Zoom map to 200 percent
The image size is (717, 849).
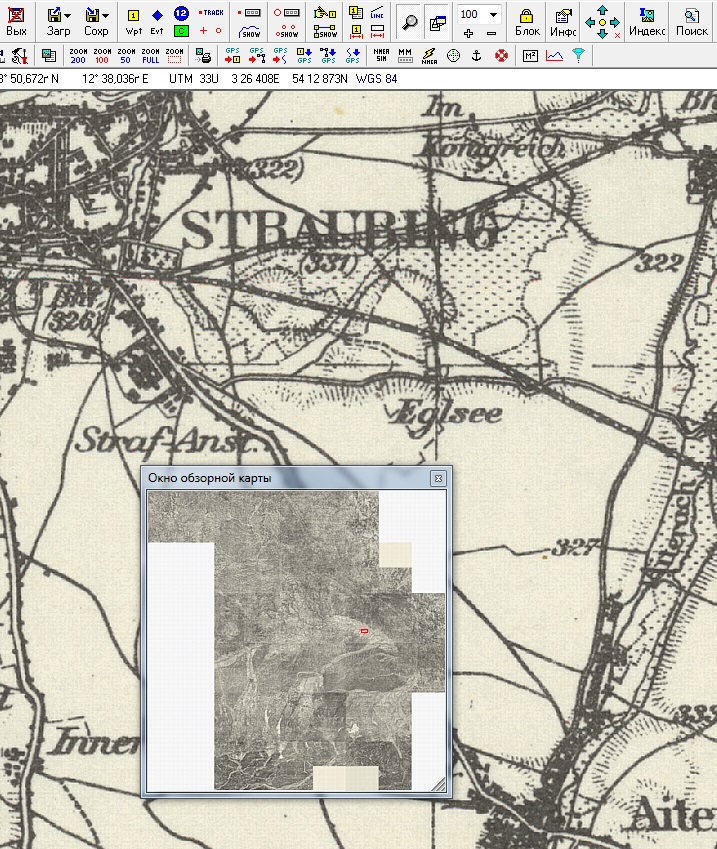coord(78,55)
